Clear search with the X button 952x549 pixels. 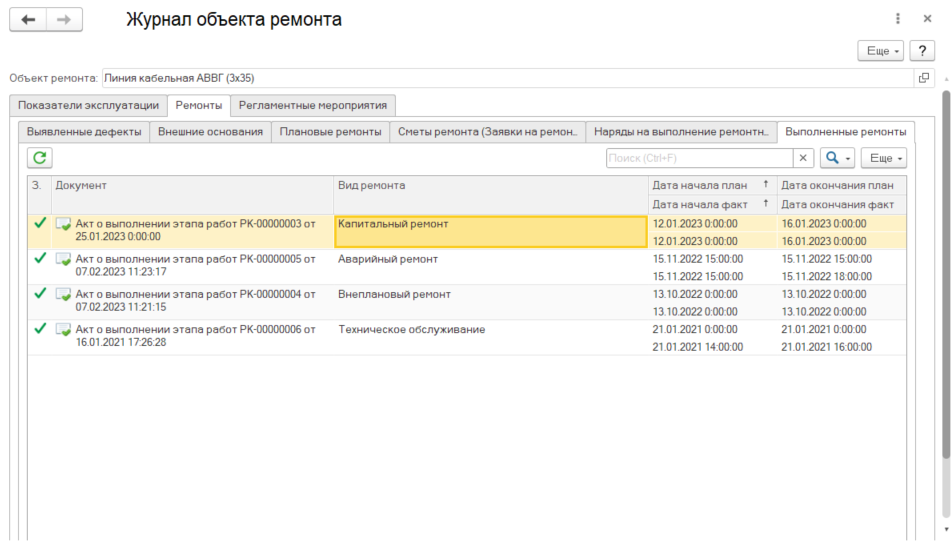[803, 158]
